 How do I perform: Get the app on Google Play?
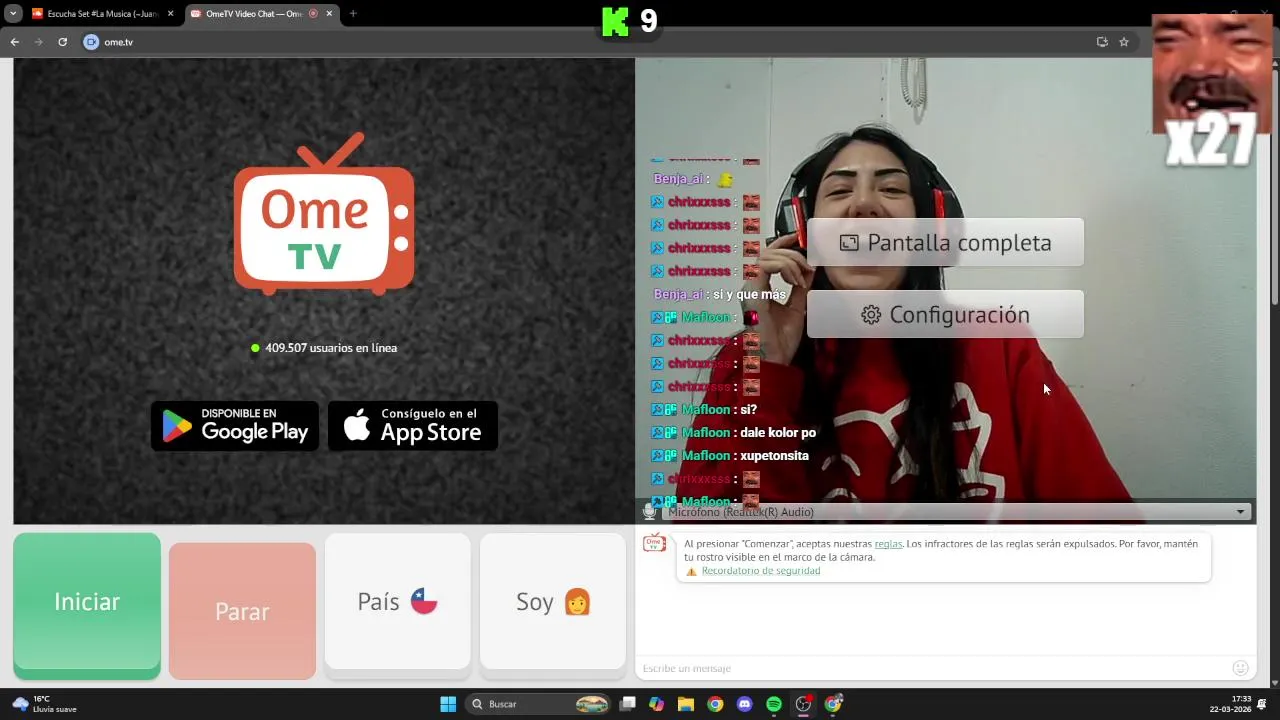(x=235, y=426)
